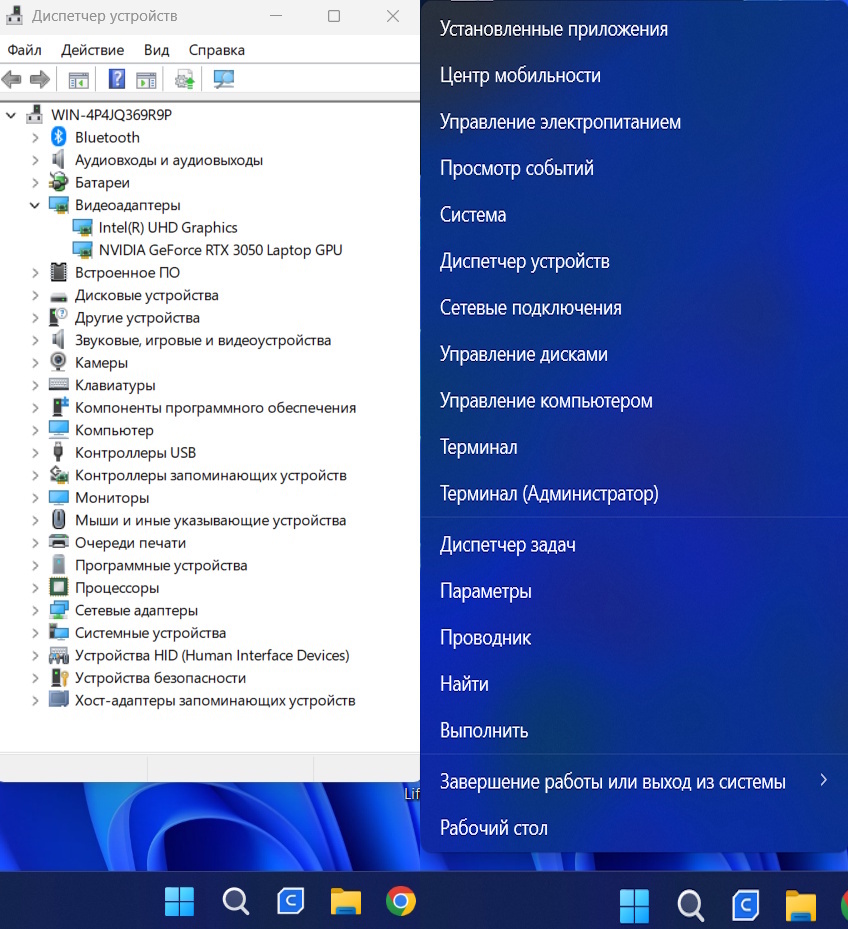The height and width of the screenshot is (929, 848).
Task: Toggle the action pane toolbar icon
Action: [x=146, y=79]
